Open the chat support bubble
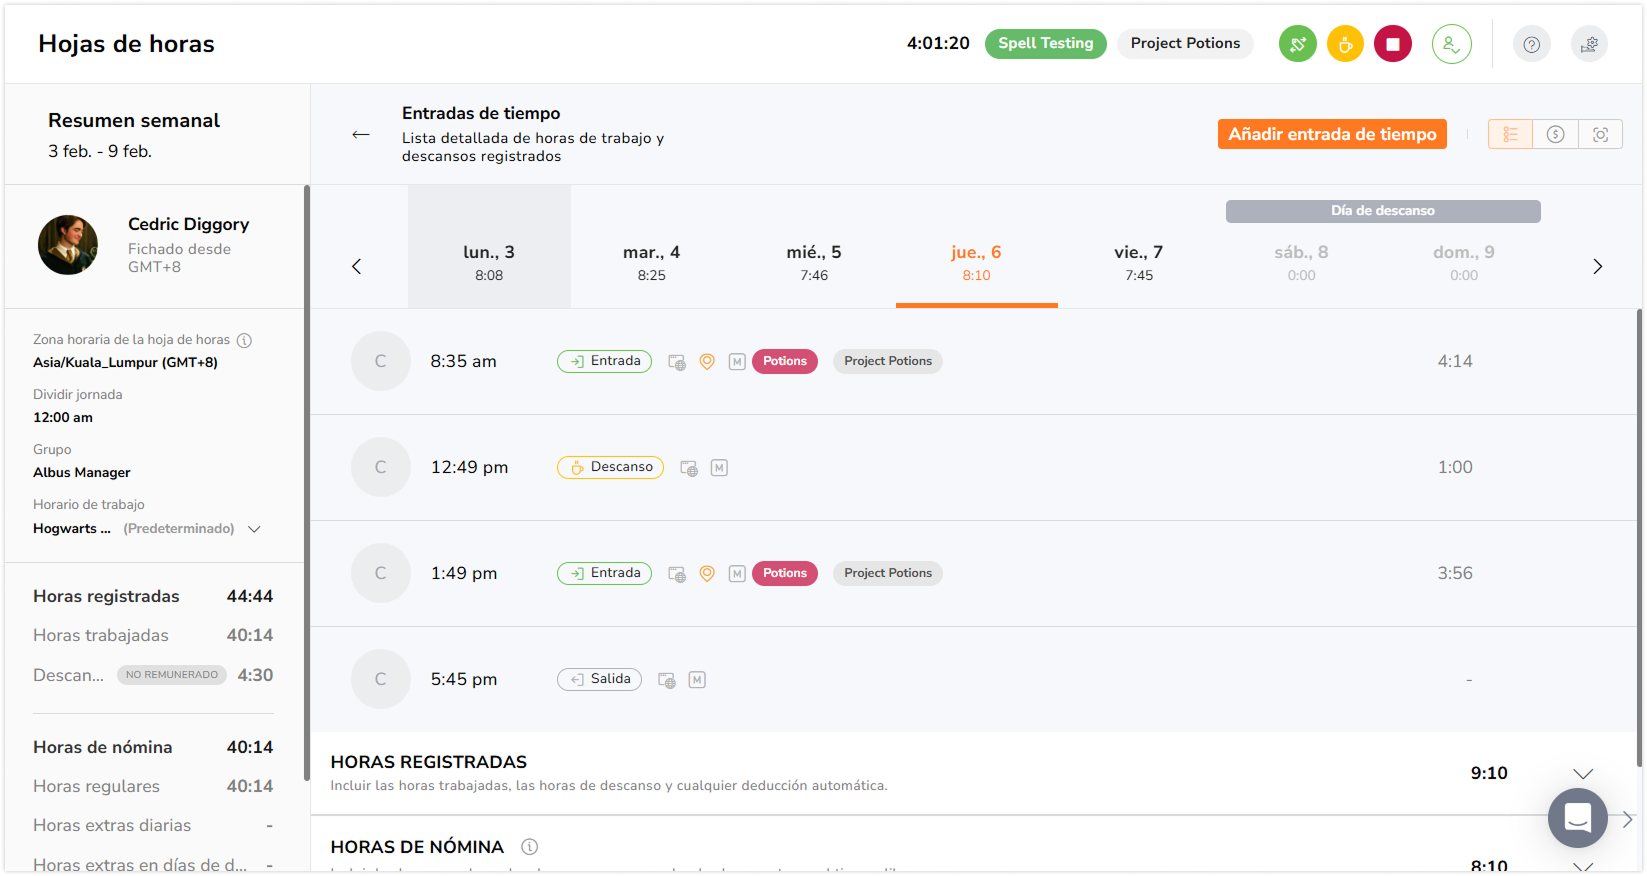Screen dimensions: 1647x876 click(1577, 818)
